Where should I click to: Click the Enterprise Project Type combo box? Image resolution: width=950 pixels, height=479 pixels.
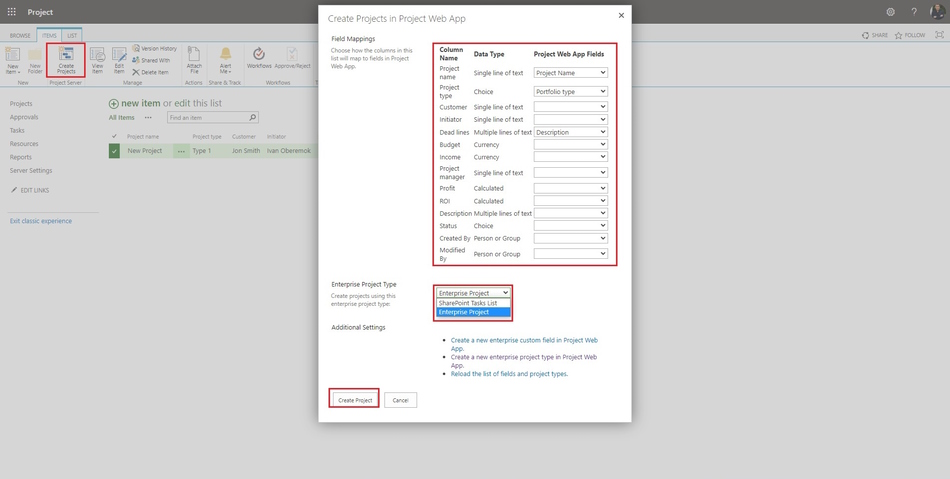click(x=473, y=292)
